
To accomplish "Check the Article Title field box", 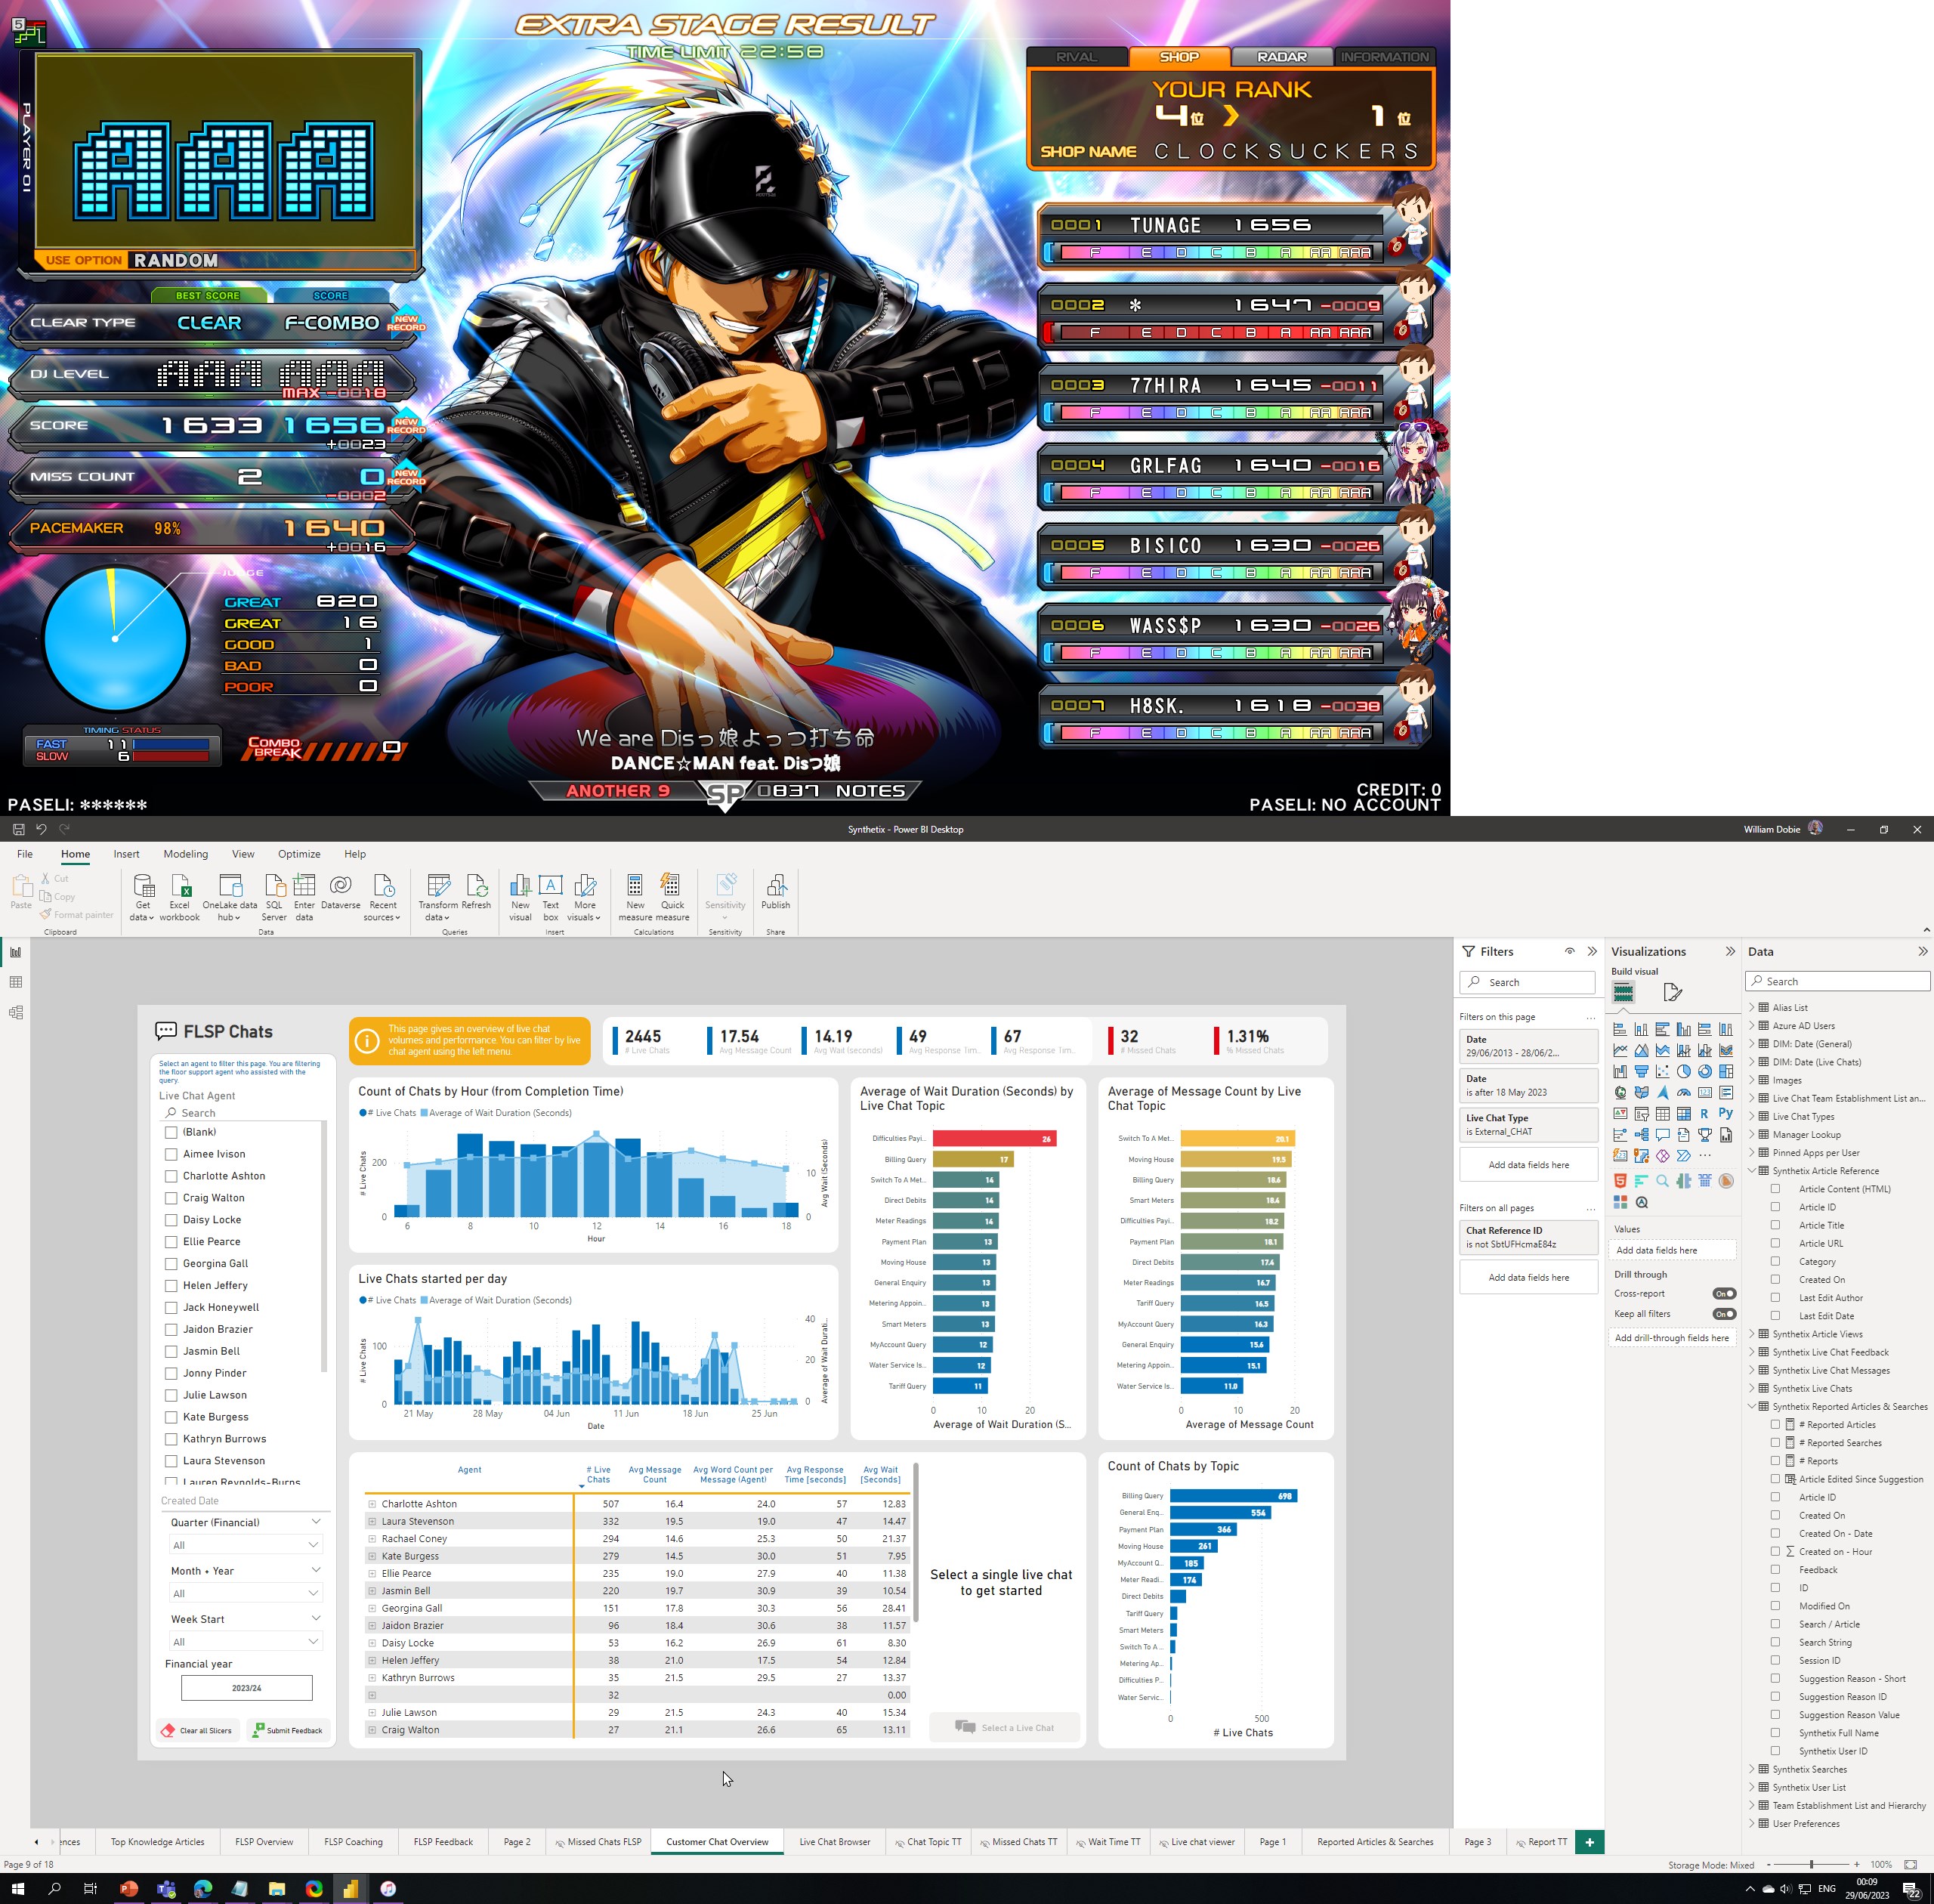I will click(x=1775, y=1225).
